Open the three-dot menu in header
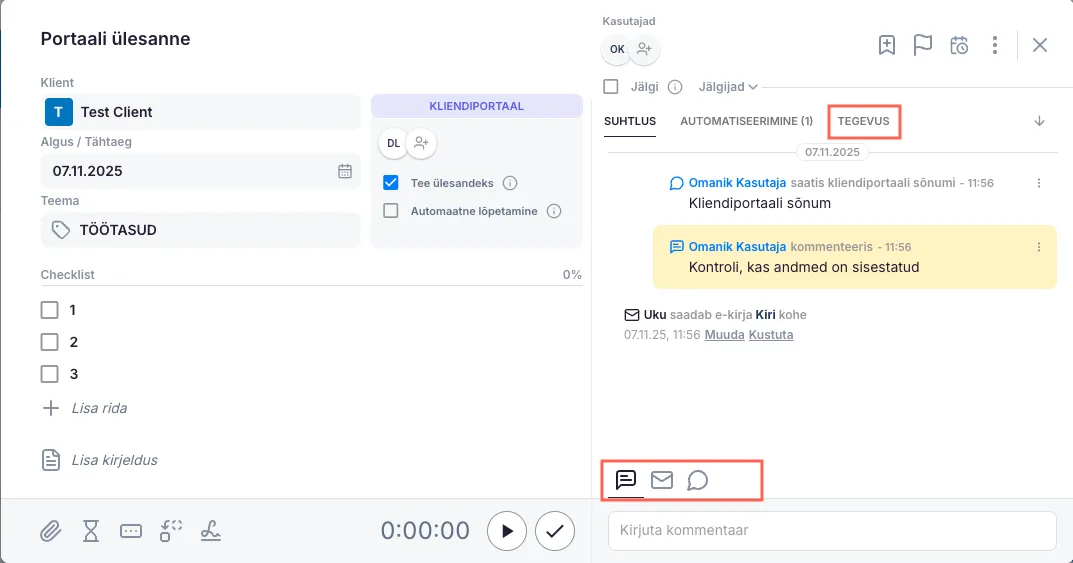This screenshot has height=563, width=1073. (x=994, y=45)
